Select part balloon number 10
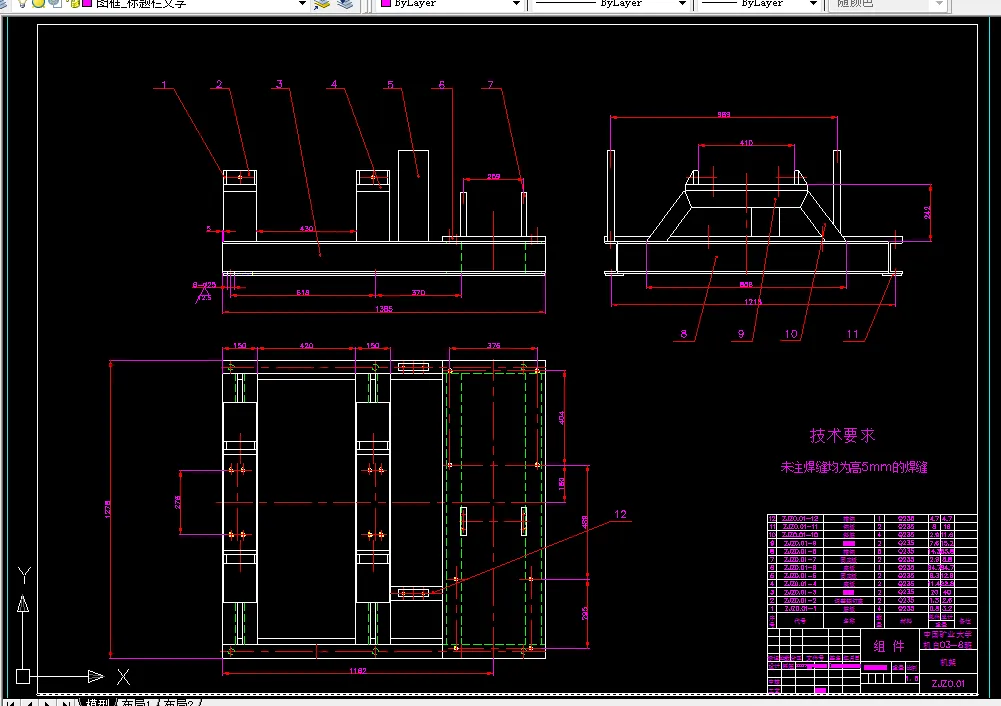 (791, 333)
